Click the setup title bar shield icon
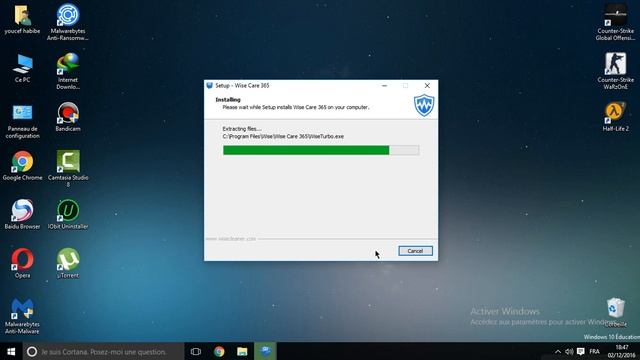 pyautogui.click(x=210, y=85)
